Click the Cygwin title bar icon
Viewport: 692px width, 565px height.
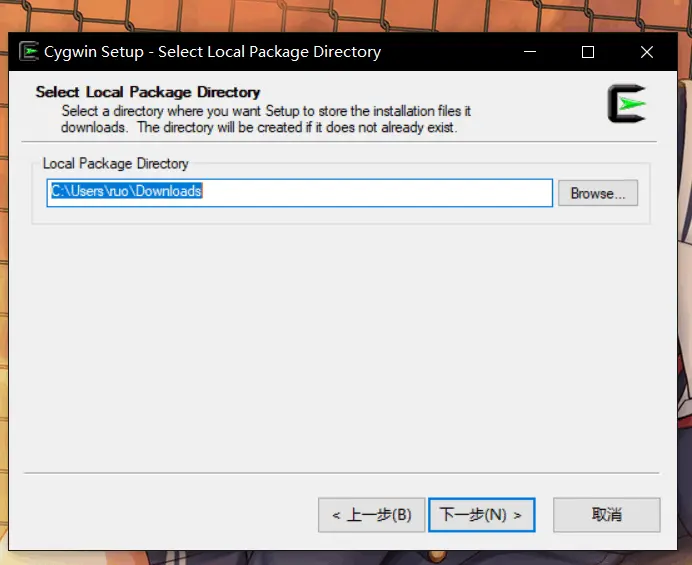point(29,52)
